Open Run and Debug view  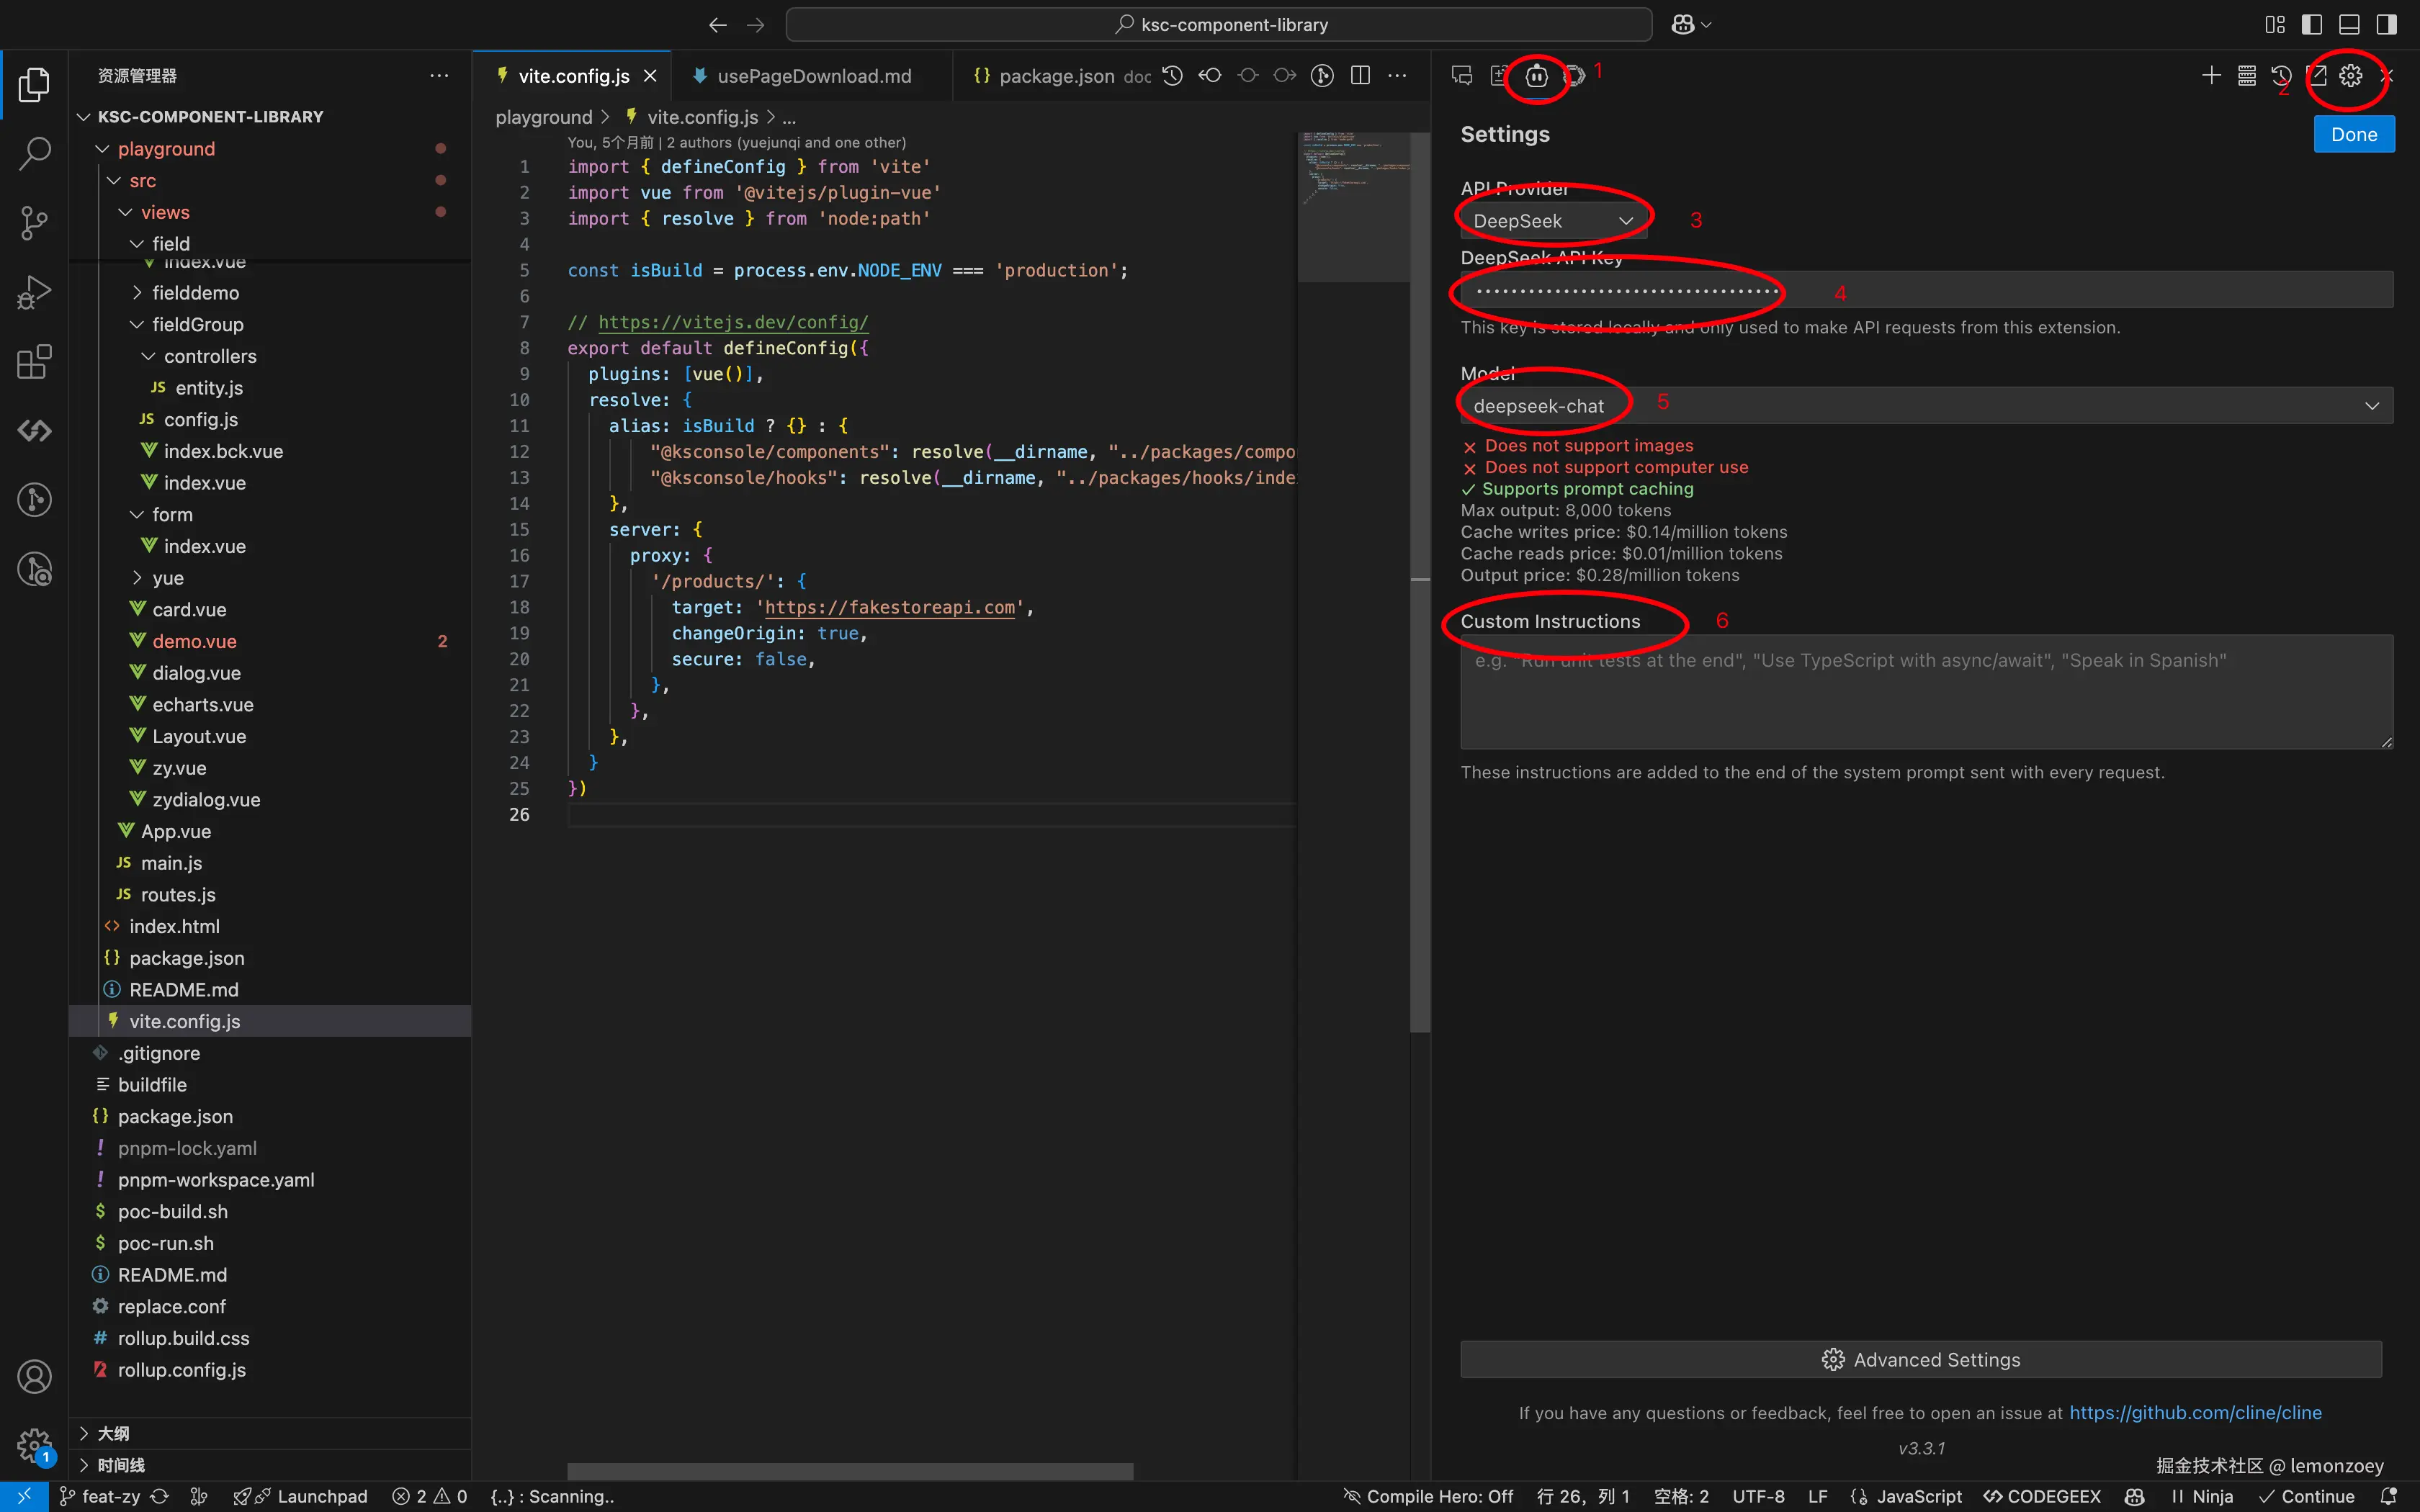point(34,292)
